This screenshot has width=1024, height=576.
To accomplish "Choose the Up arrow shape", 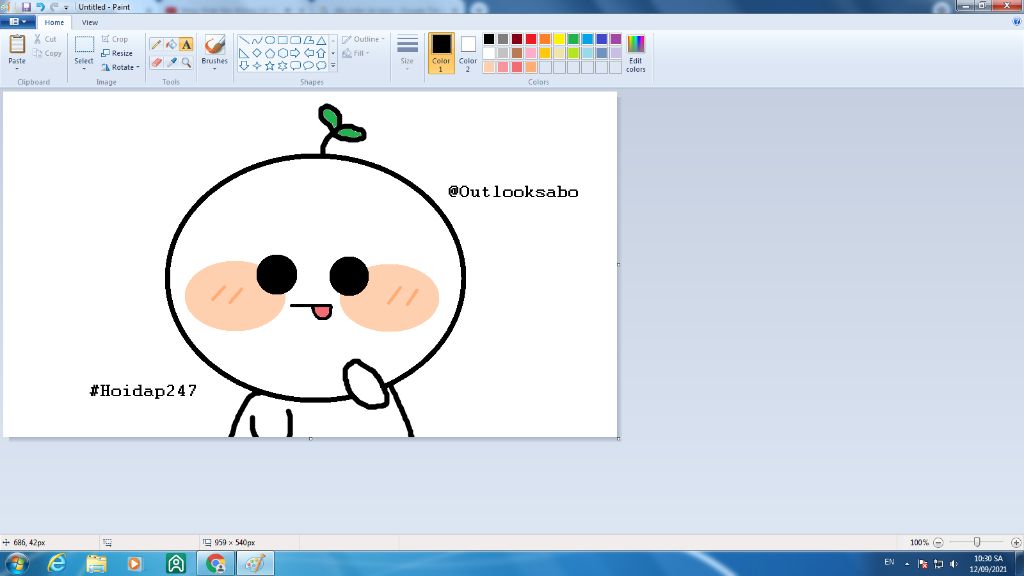I will click(x=321, y=53).
